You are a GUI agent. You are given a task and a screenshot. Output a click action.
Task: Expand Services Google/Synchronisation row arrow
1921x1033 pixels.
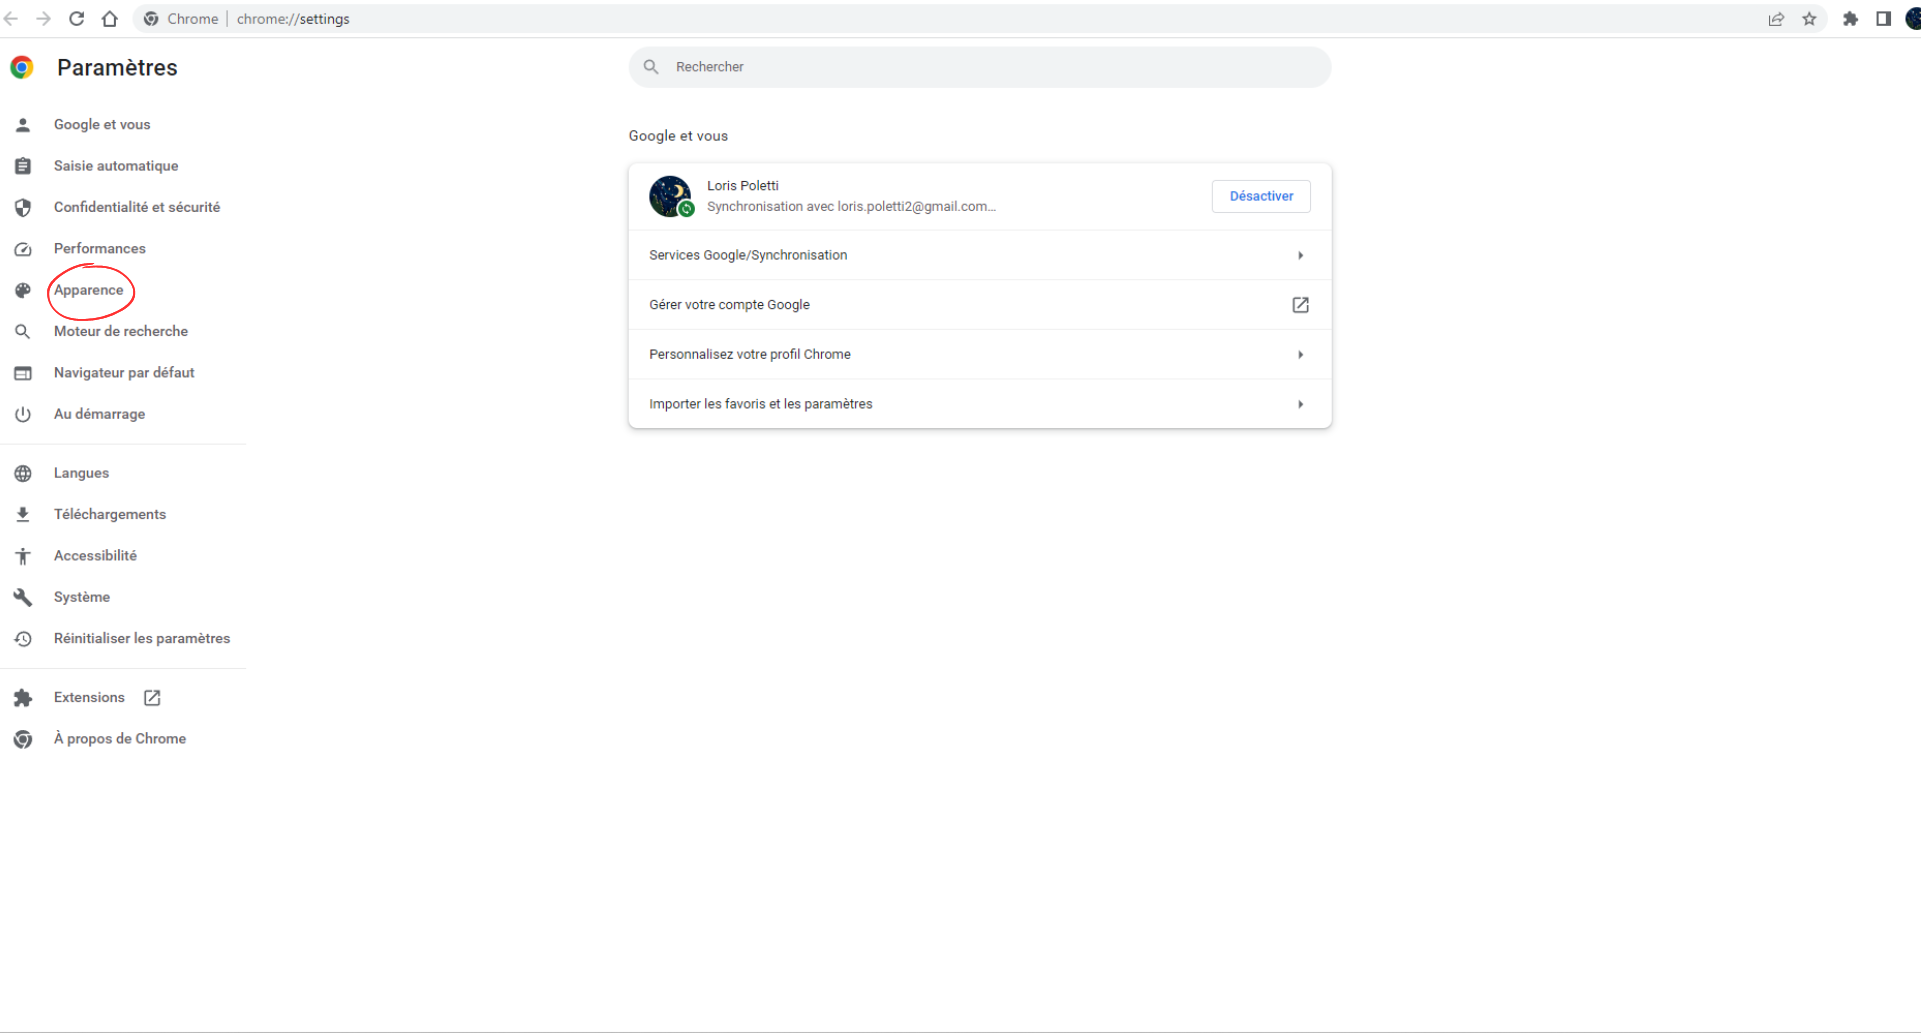1300,255
